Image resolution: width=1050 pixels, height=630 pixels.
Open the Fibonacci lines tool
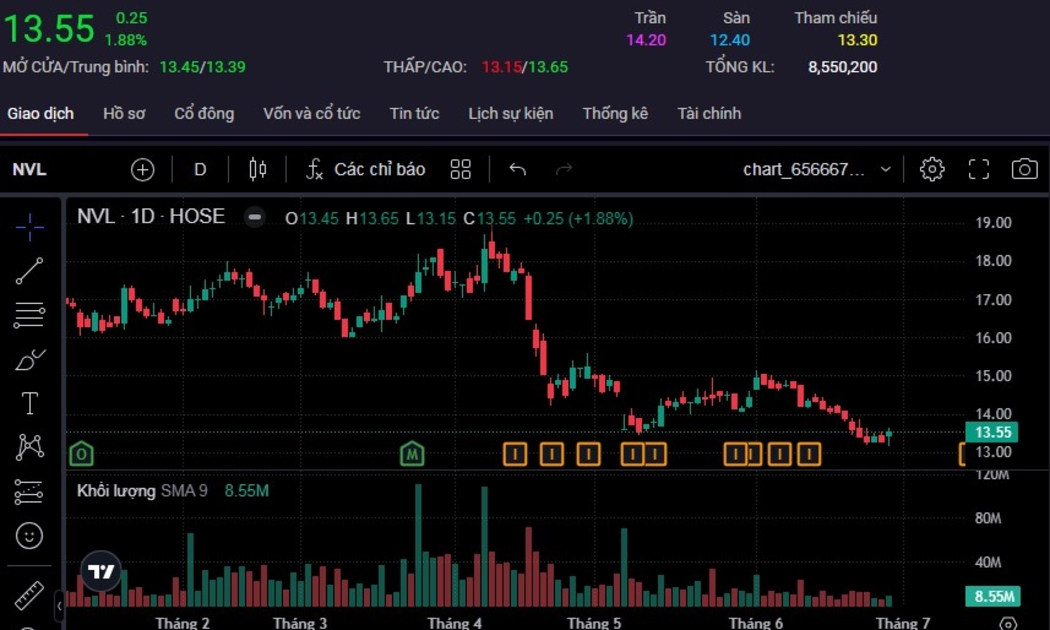(x=30, y=315)
